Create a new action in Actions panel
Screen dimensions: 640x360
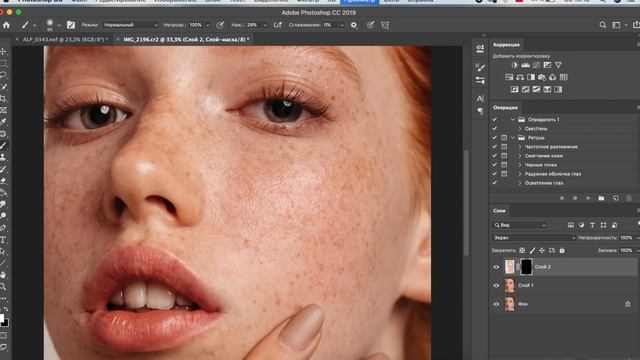click(616, 198)
